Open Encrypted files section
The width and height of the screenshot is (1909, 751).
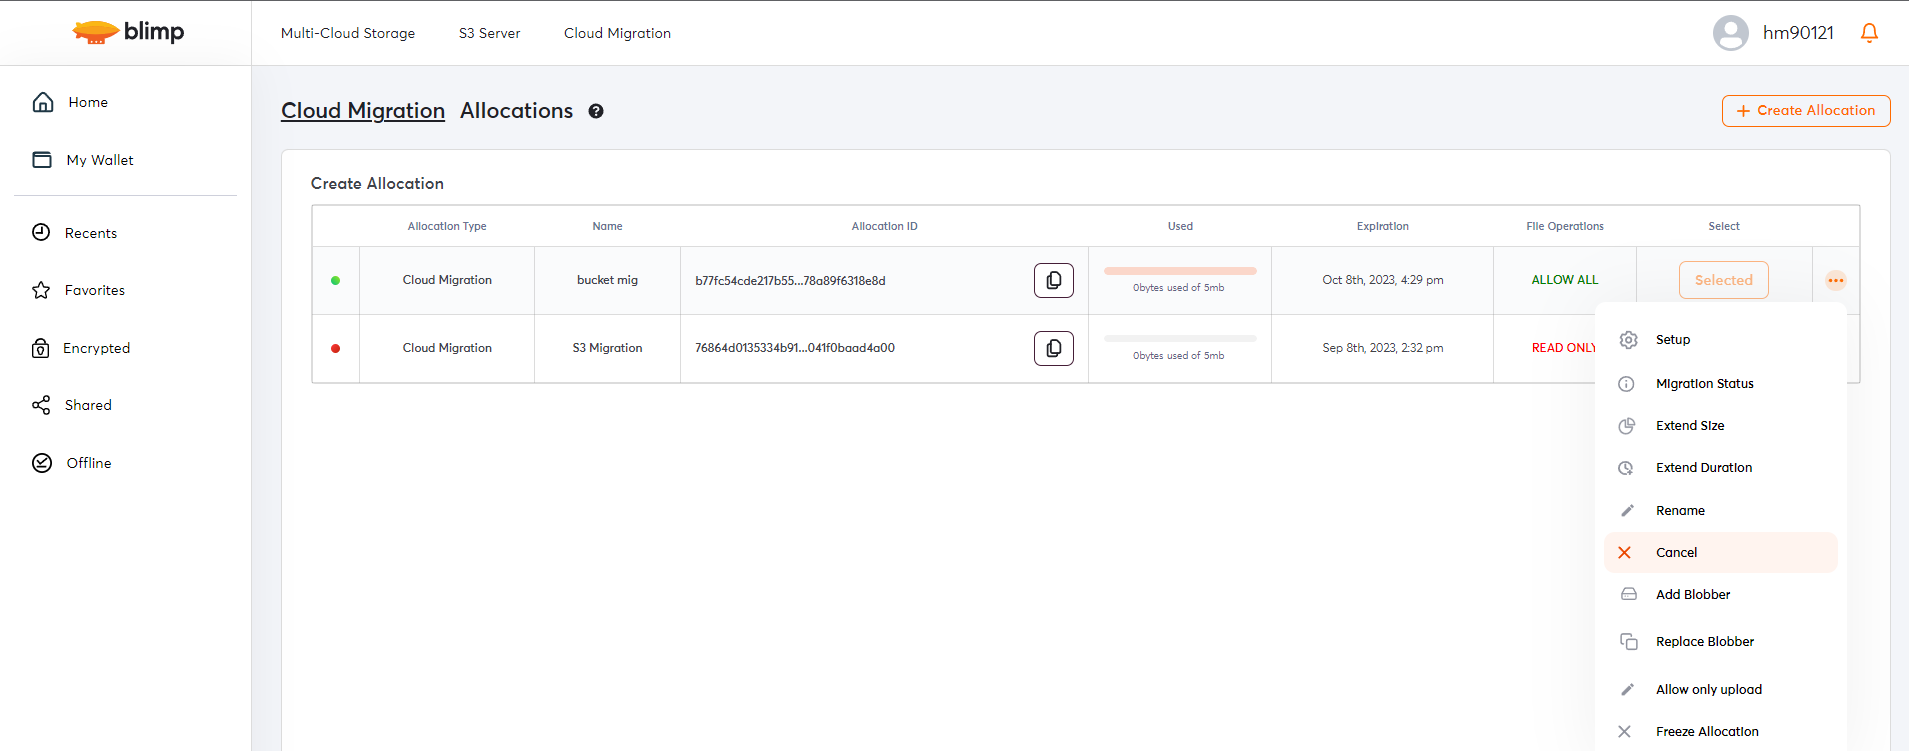[96, 348]
